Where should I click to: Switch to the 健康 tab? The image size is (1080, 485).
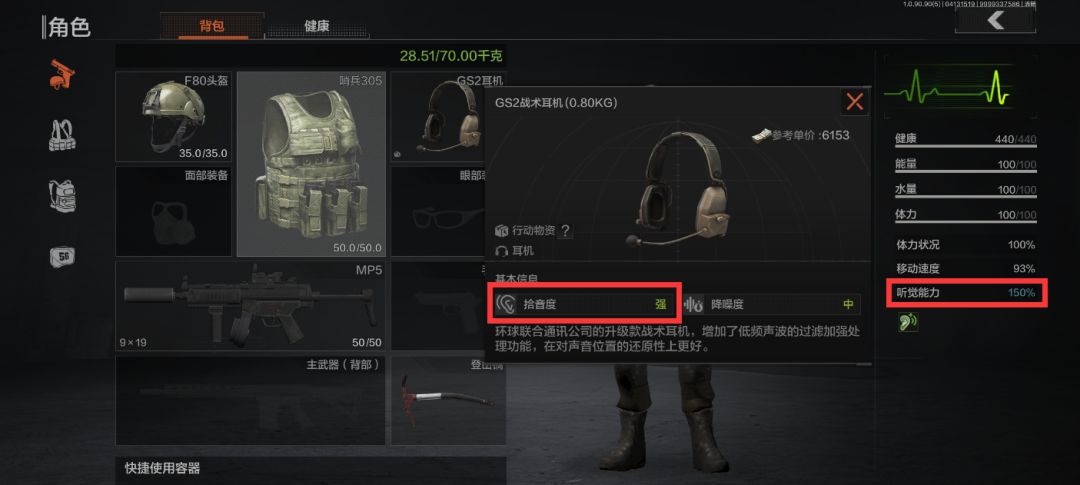(x=317, y=26)
